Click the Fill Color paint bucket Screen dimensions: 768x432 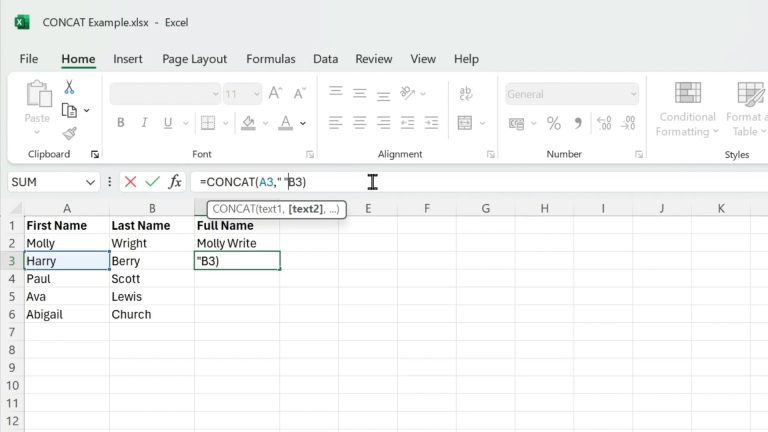point(248,122)
